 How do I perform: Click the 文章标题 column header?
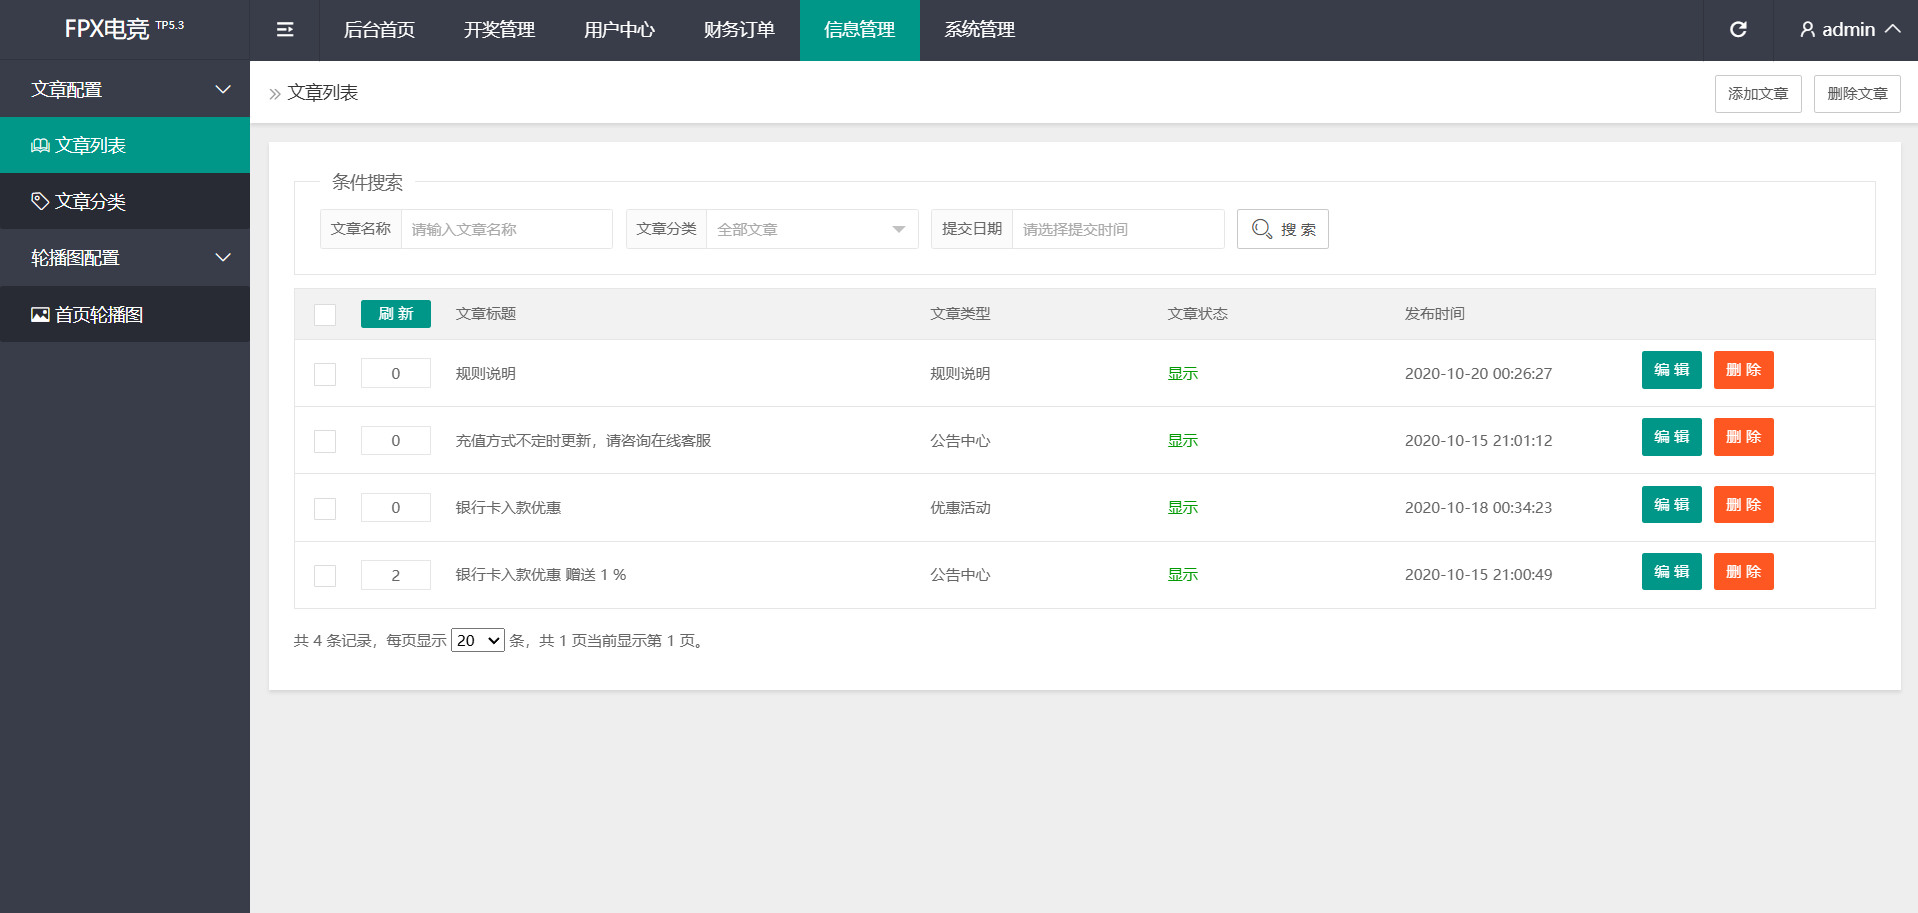(x=486, y=314)
